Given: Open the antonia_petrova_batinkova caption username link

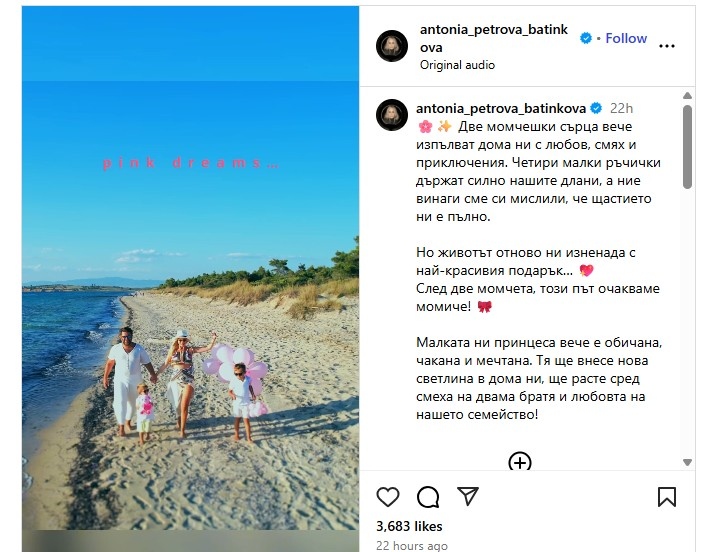Looking at the screenshot, I should click(501, 108).
